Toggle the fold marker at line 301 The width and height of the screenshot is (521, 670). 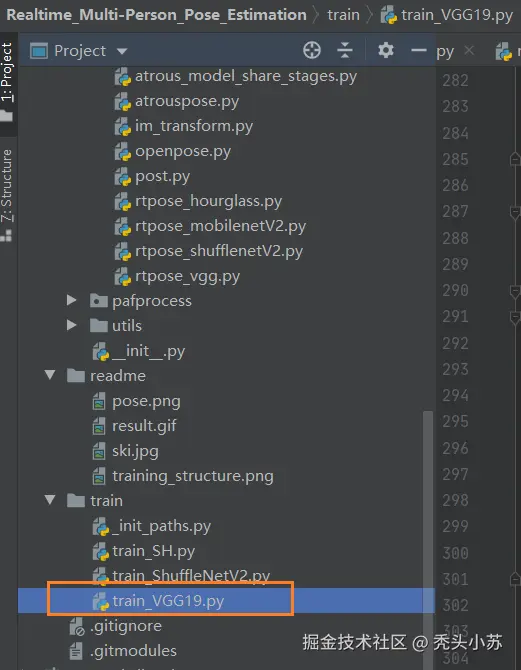click(x=515, y=579)
